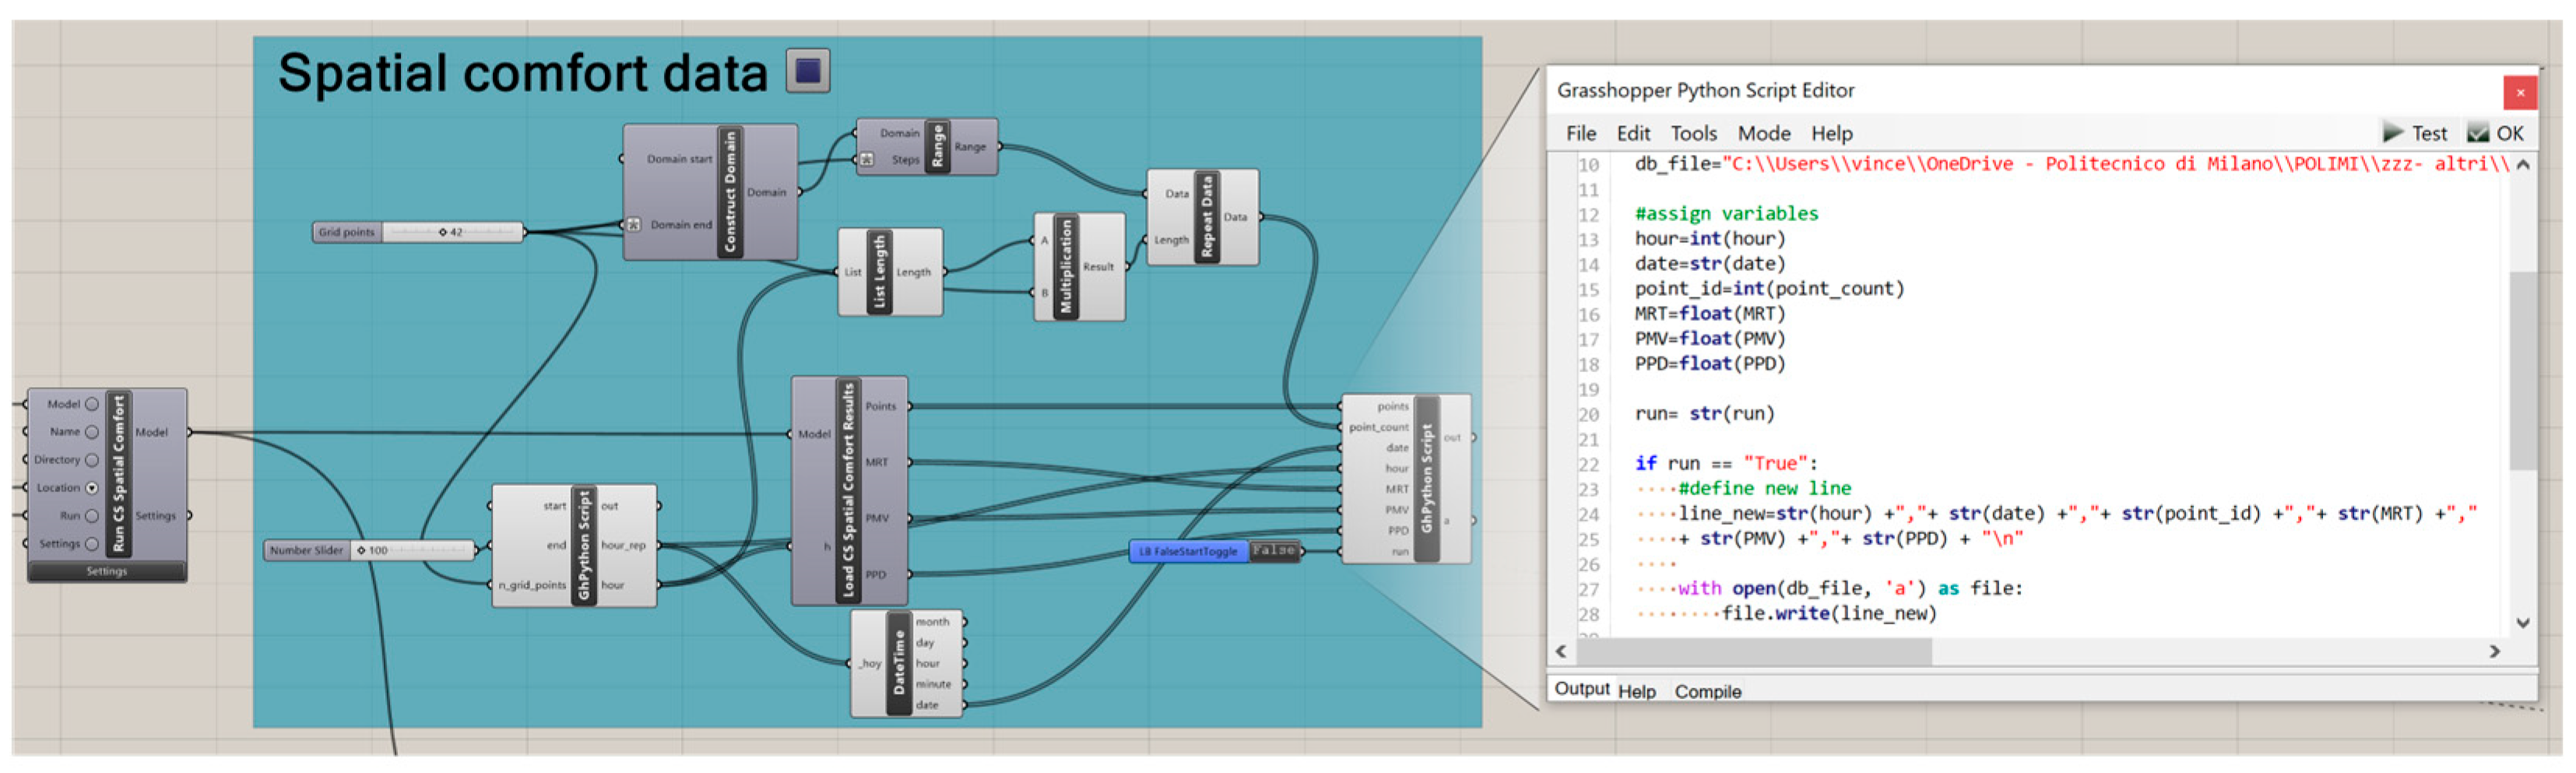
Task: Click the DateTime component label
Action: (x=898, y=663)
